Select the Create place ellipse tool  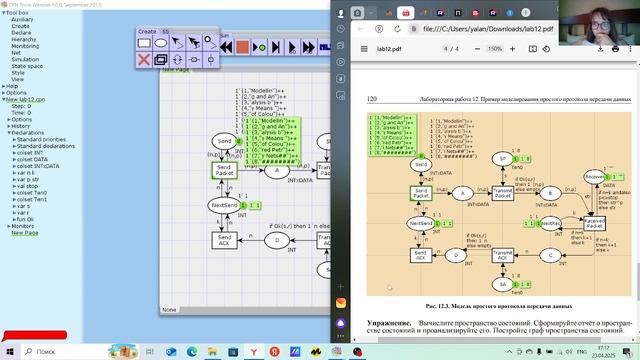161,43
